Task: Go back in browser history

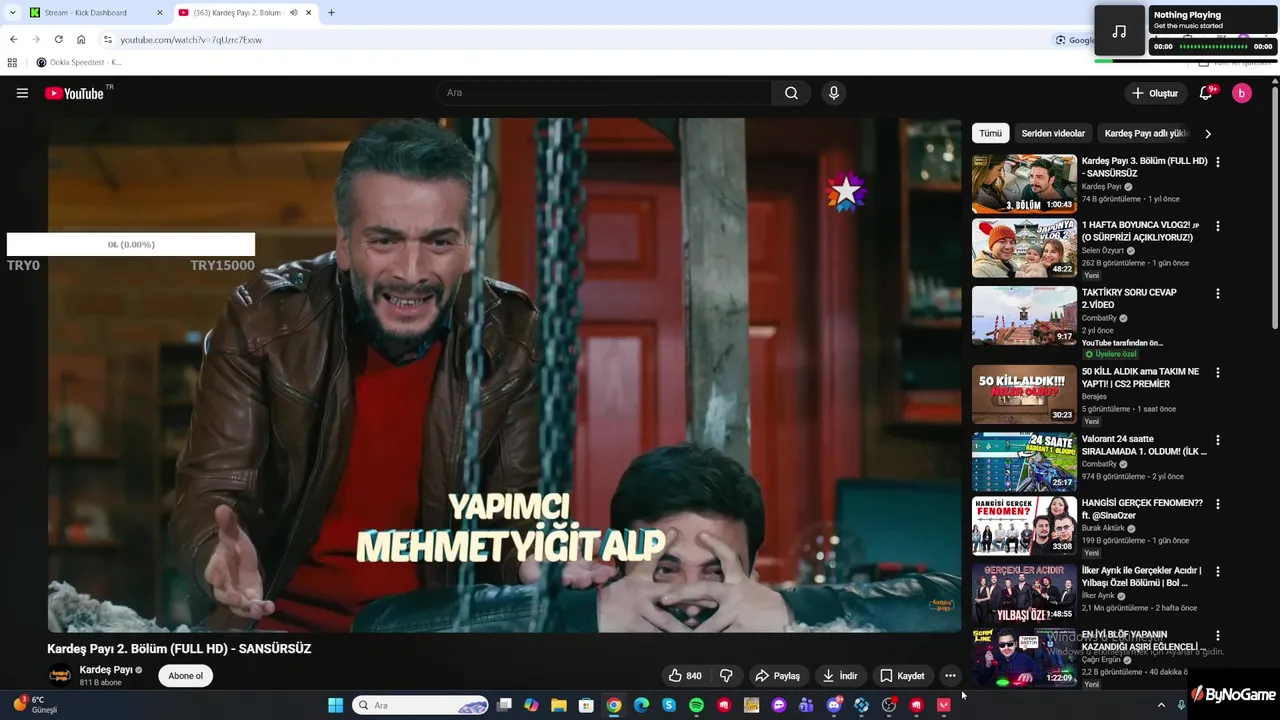Action: 14,40
